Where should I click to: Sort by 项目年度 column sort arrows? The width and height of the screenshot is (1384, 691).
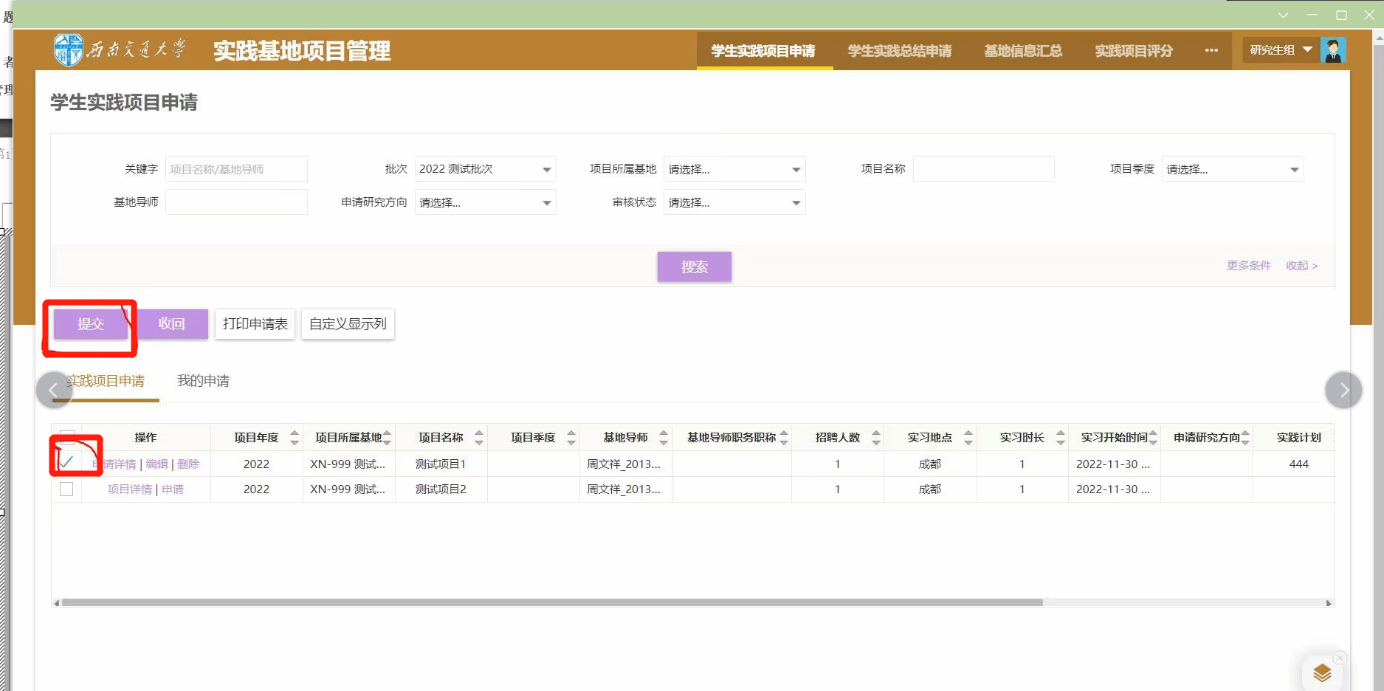pos(294,438)
